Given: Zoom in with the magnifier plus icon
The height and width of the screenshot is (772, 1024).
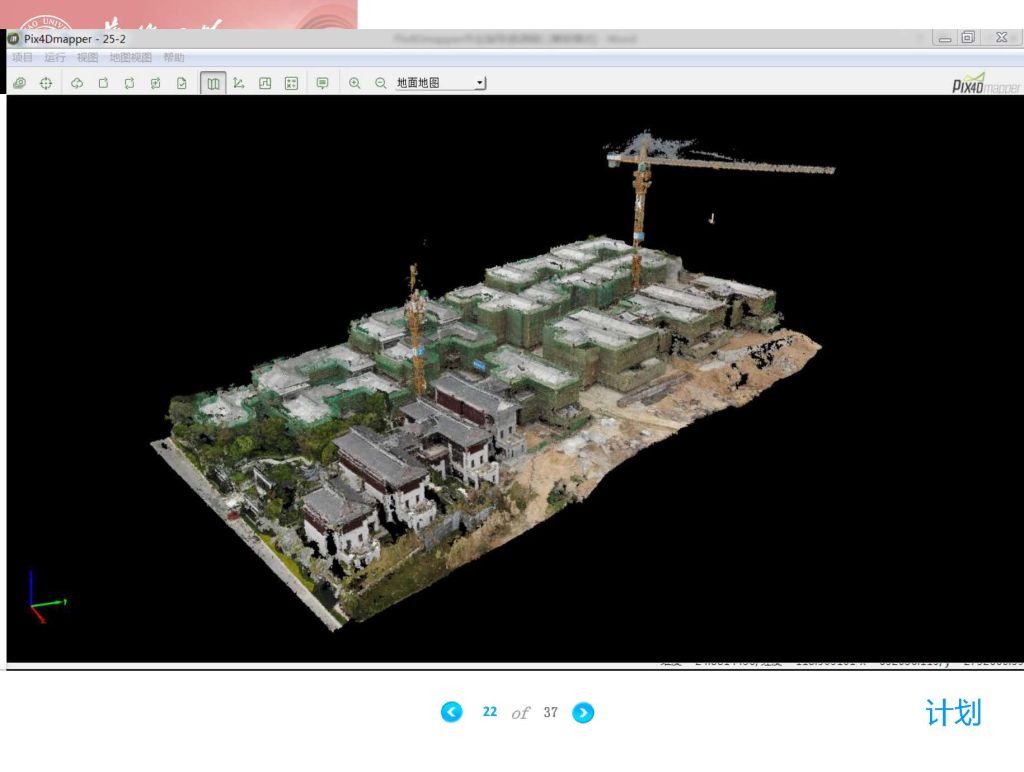Looking at the screenshot, I should coord(354,83).
